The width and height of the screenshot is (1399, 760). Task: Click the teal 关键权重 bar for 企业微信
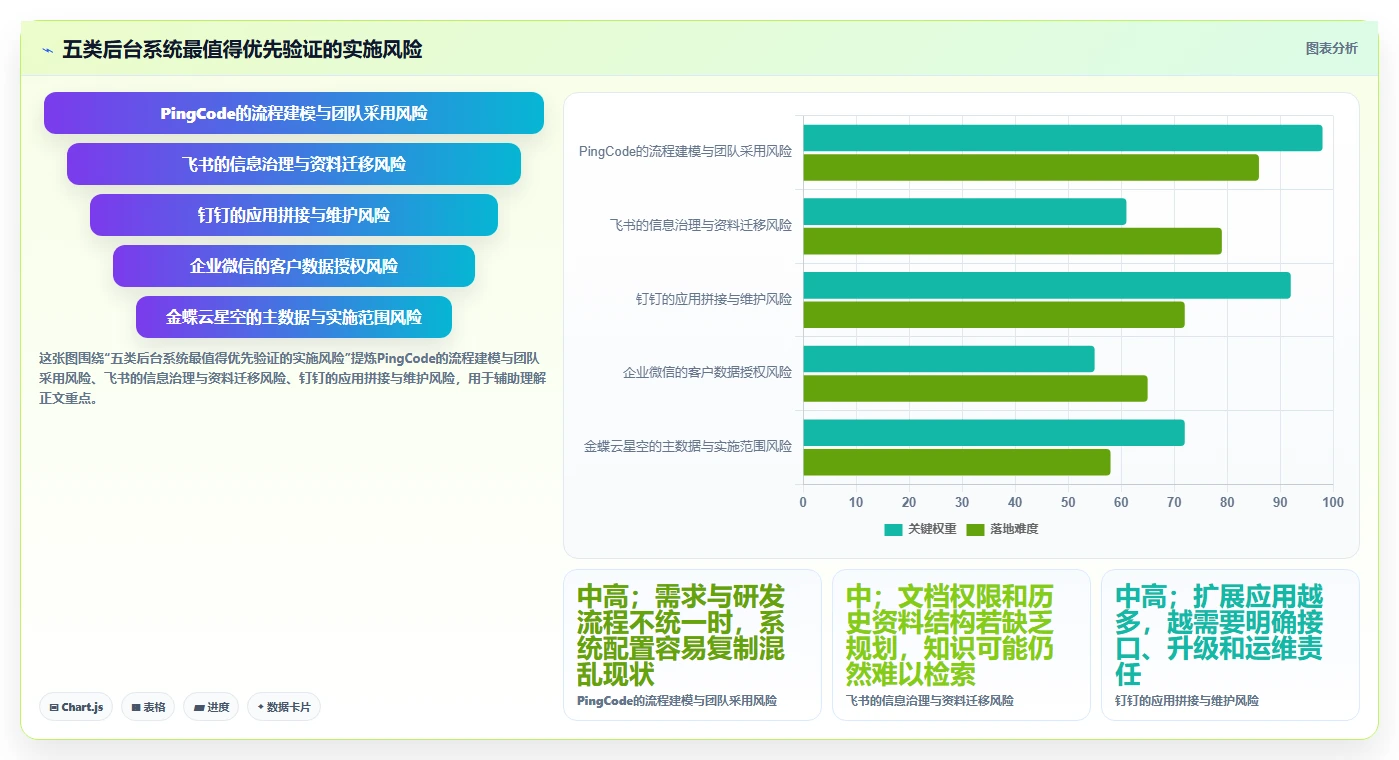tap(949, 358)
